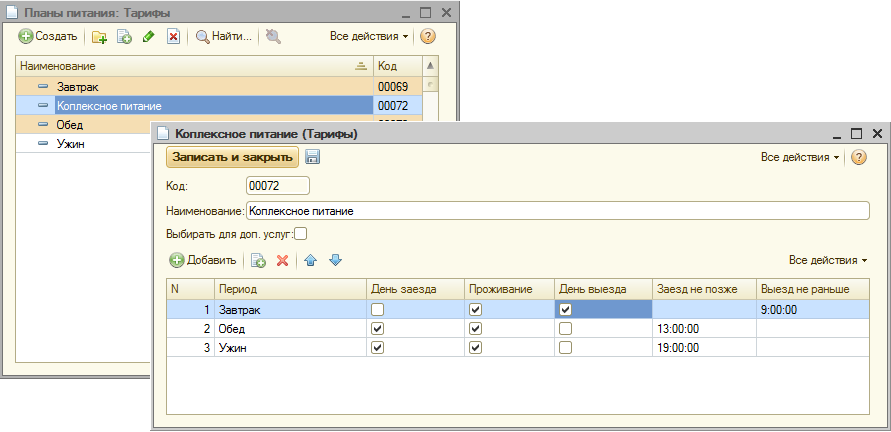Click Выезд не раньше column header
891x432 pixels.
coord(813,289)
